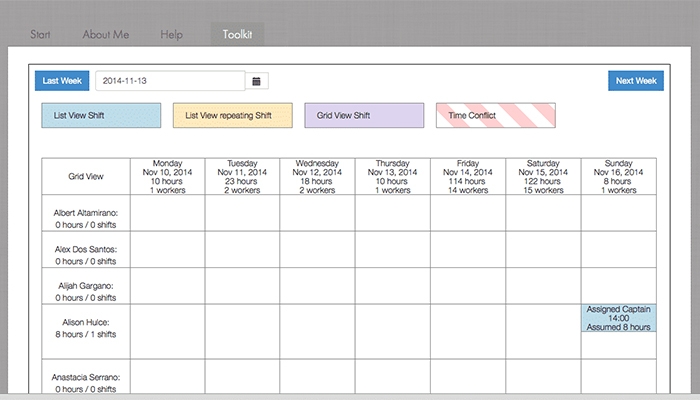Click the Saturday Nov 15 column header
Viewport: 700px width, 400px height.
(543, 176)
